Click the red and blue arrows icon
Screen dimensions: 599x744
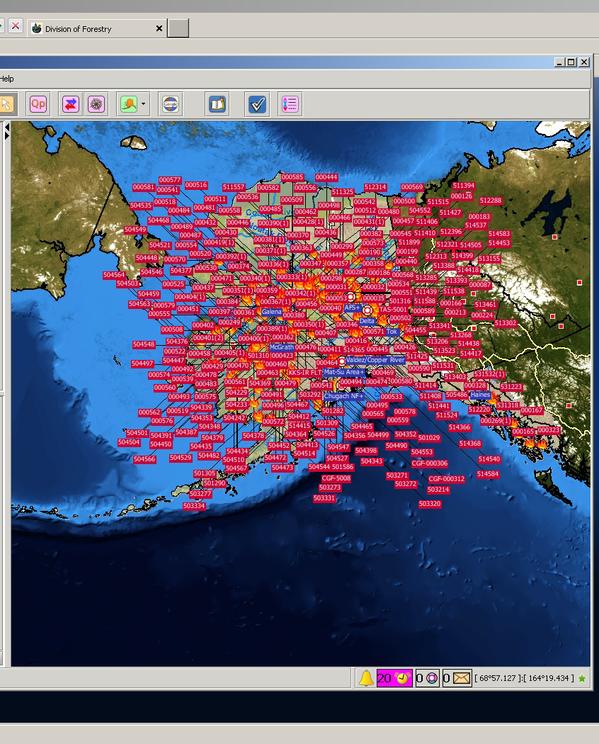pyautogui.click(x=70, y=104)
